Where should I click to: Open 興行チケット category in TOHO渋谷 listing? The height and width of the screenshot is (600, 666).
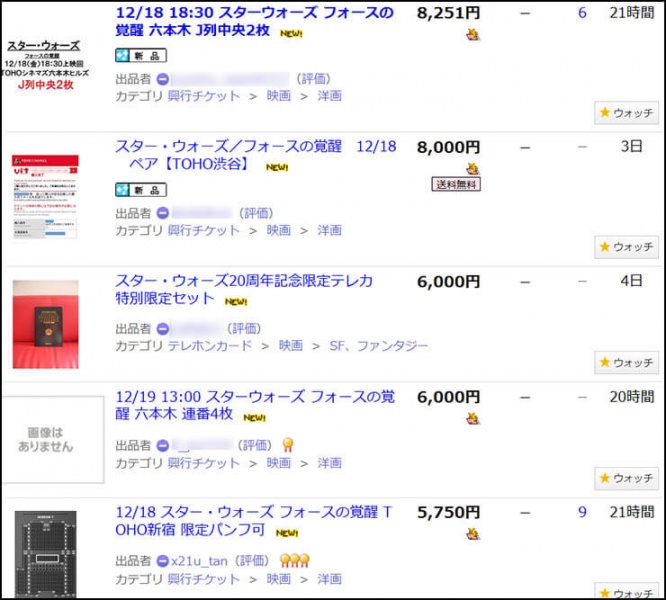tap(203, 231)
